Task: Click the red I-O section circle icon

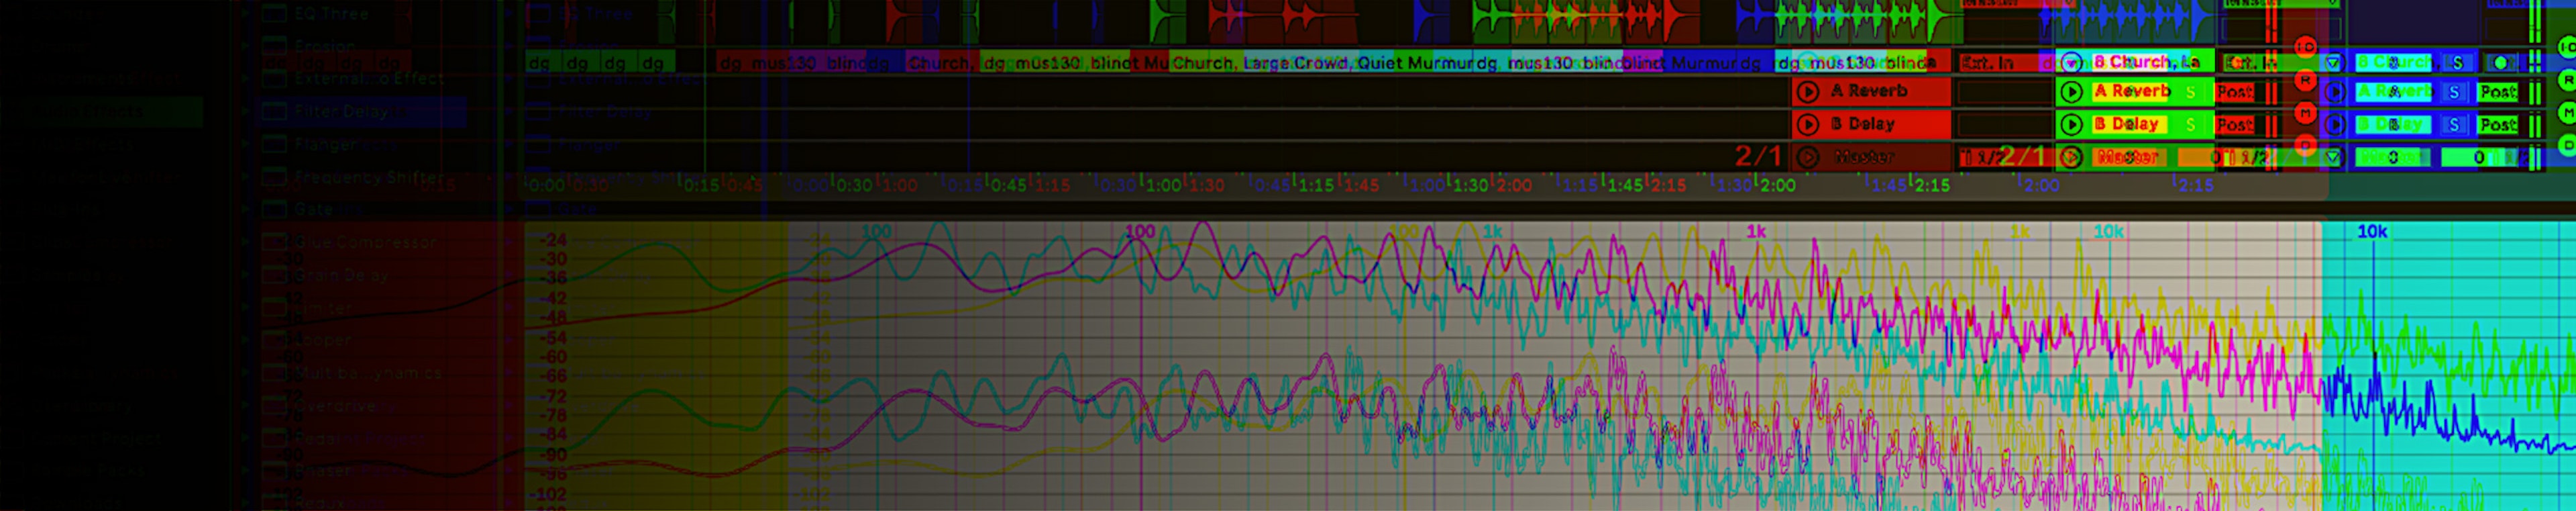Action: click(x=2305, y=47)
